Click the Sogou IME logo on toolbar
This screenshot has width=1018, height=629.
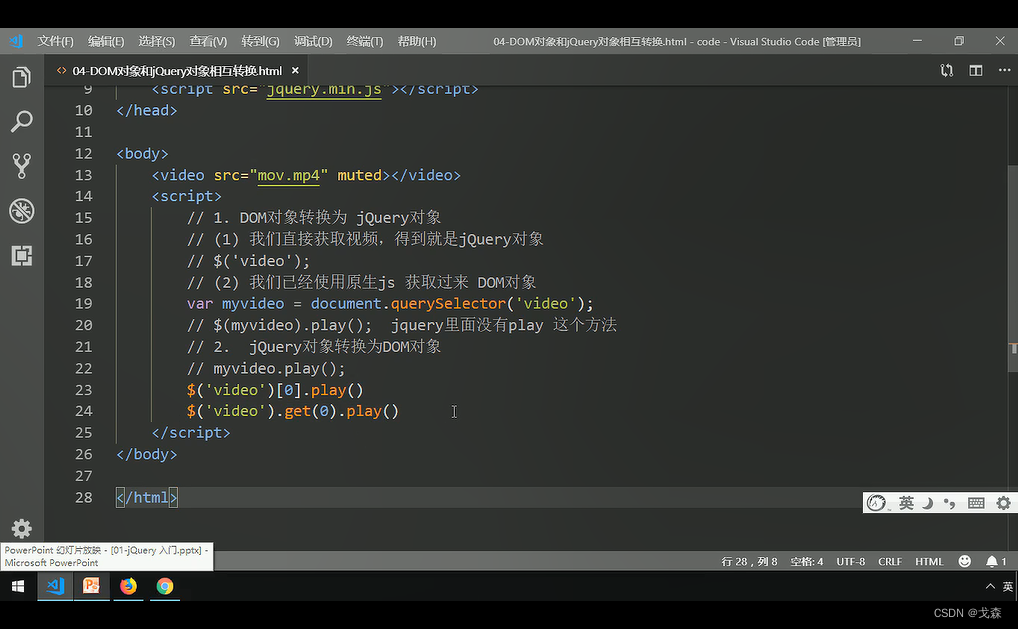(876, 503)
